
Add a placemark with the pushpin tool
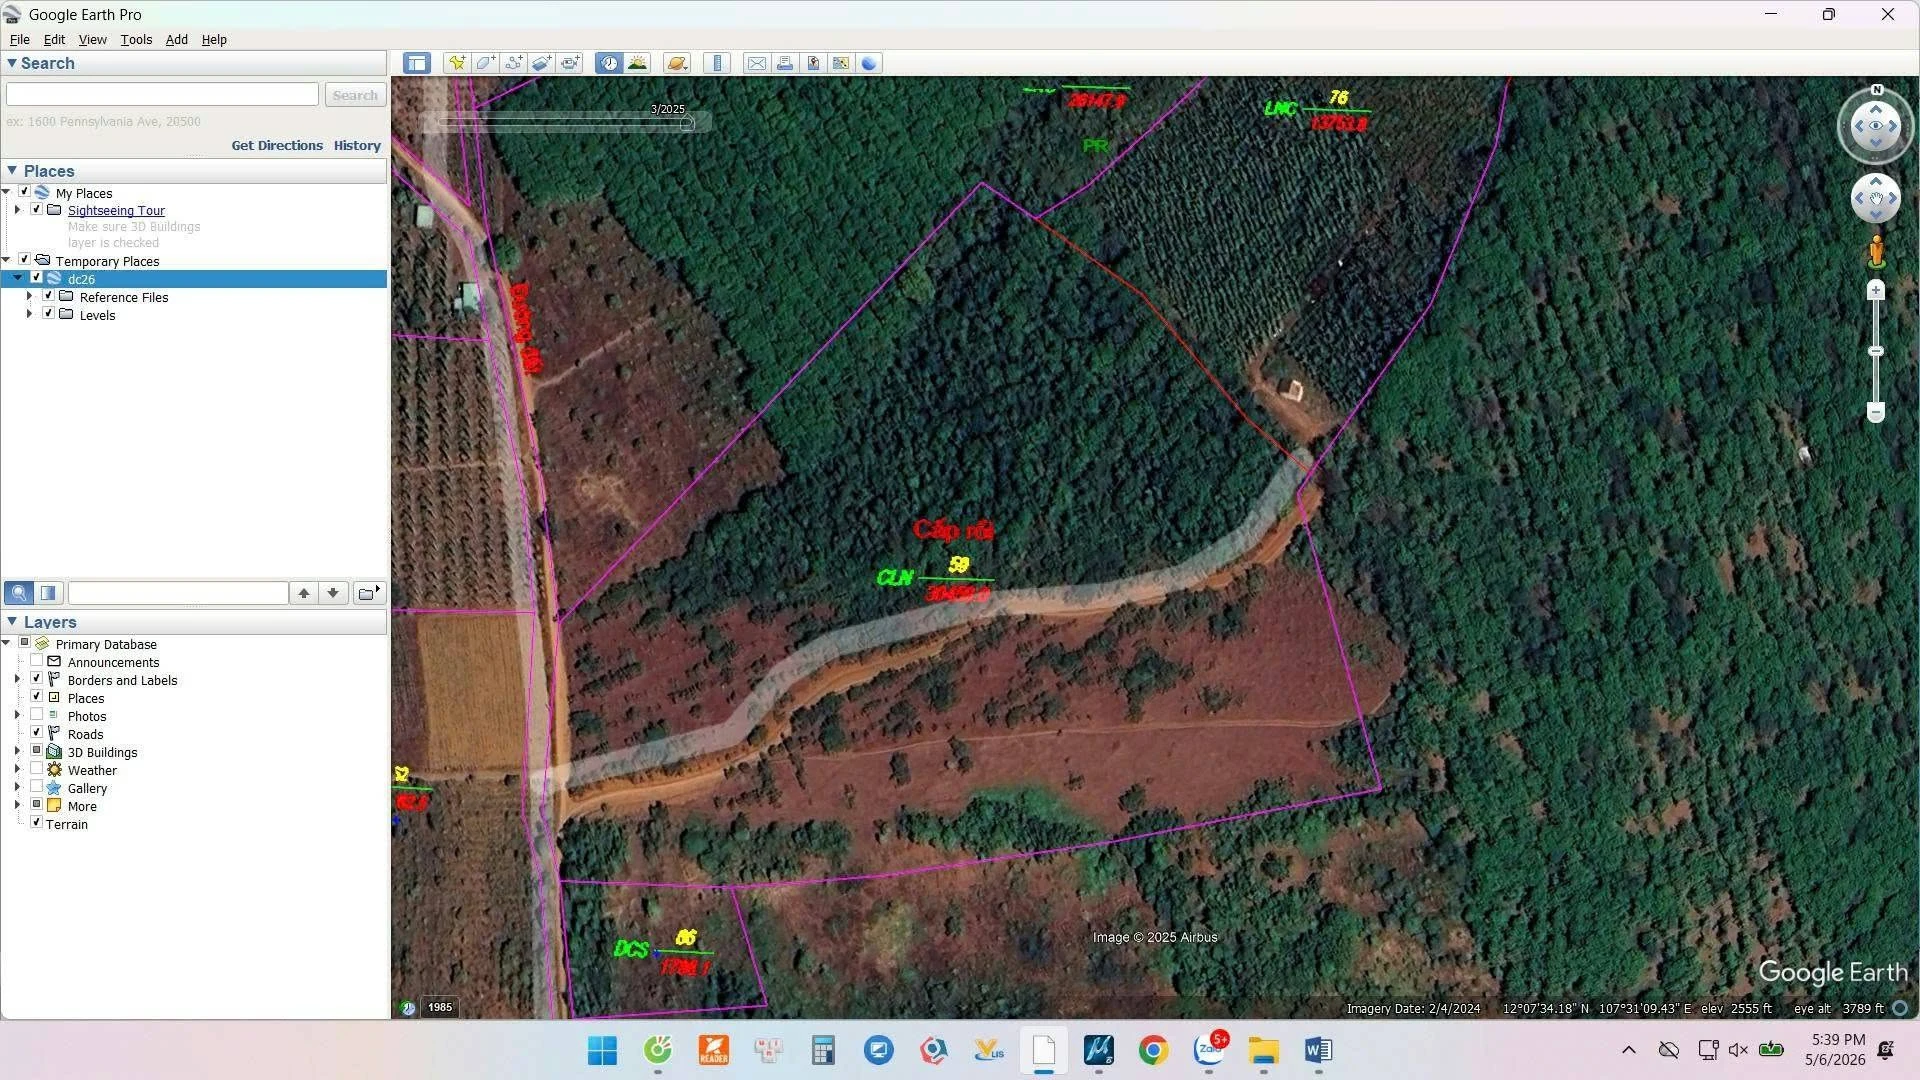457,63
